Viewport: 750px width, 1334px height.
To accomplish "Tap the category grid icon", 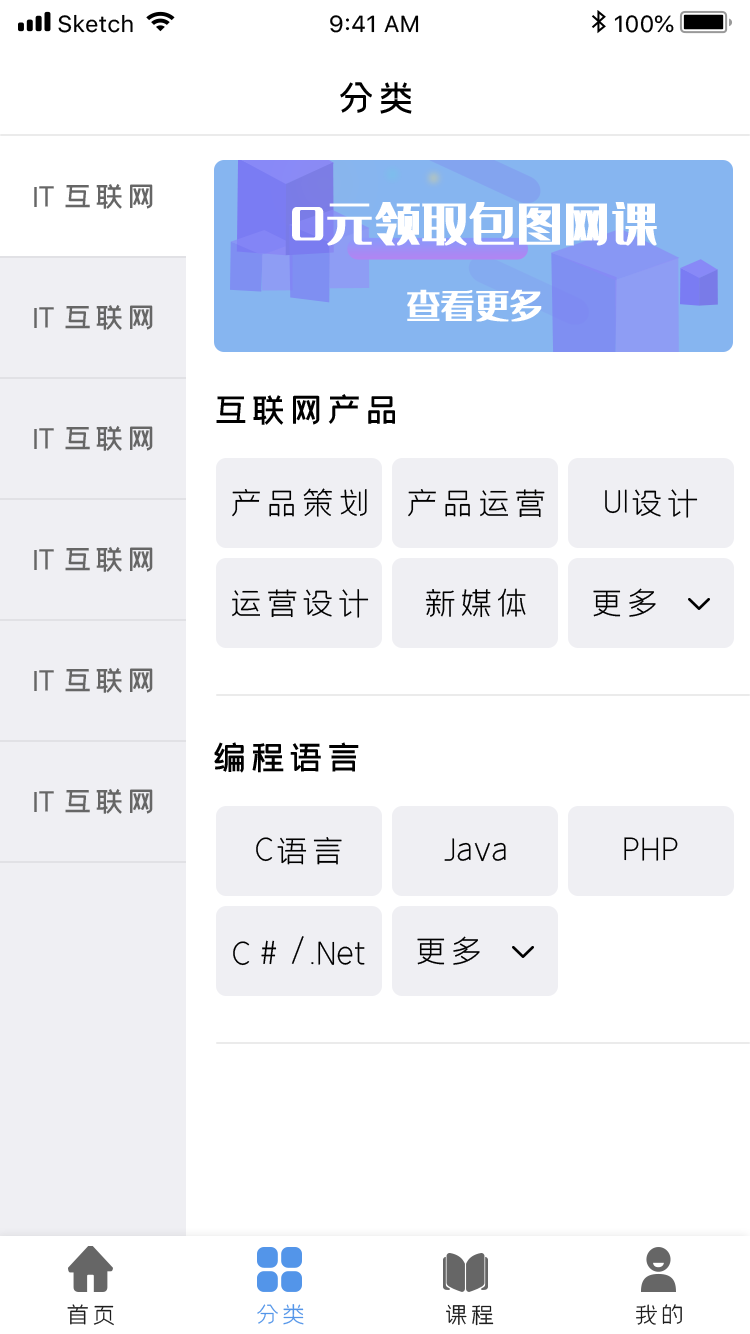I will pos(280,1270).
